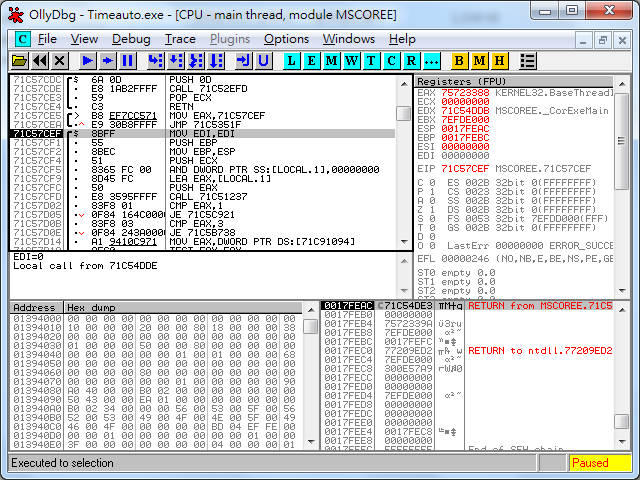The height and width of the screenshot is (480, 640).
Task: Select stack row 0017FEC0 RETURN to ntdll
Action: (467, 351)
